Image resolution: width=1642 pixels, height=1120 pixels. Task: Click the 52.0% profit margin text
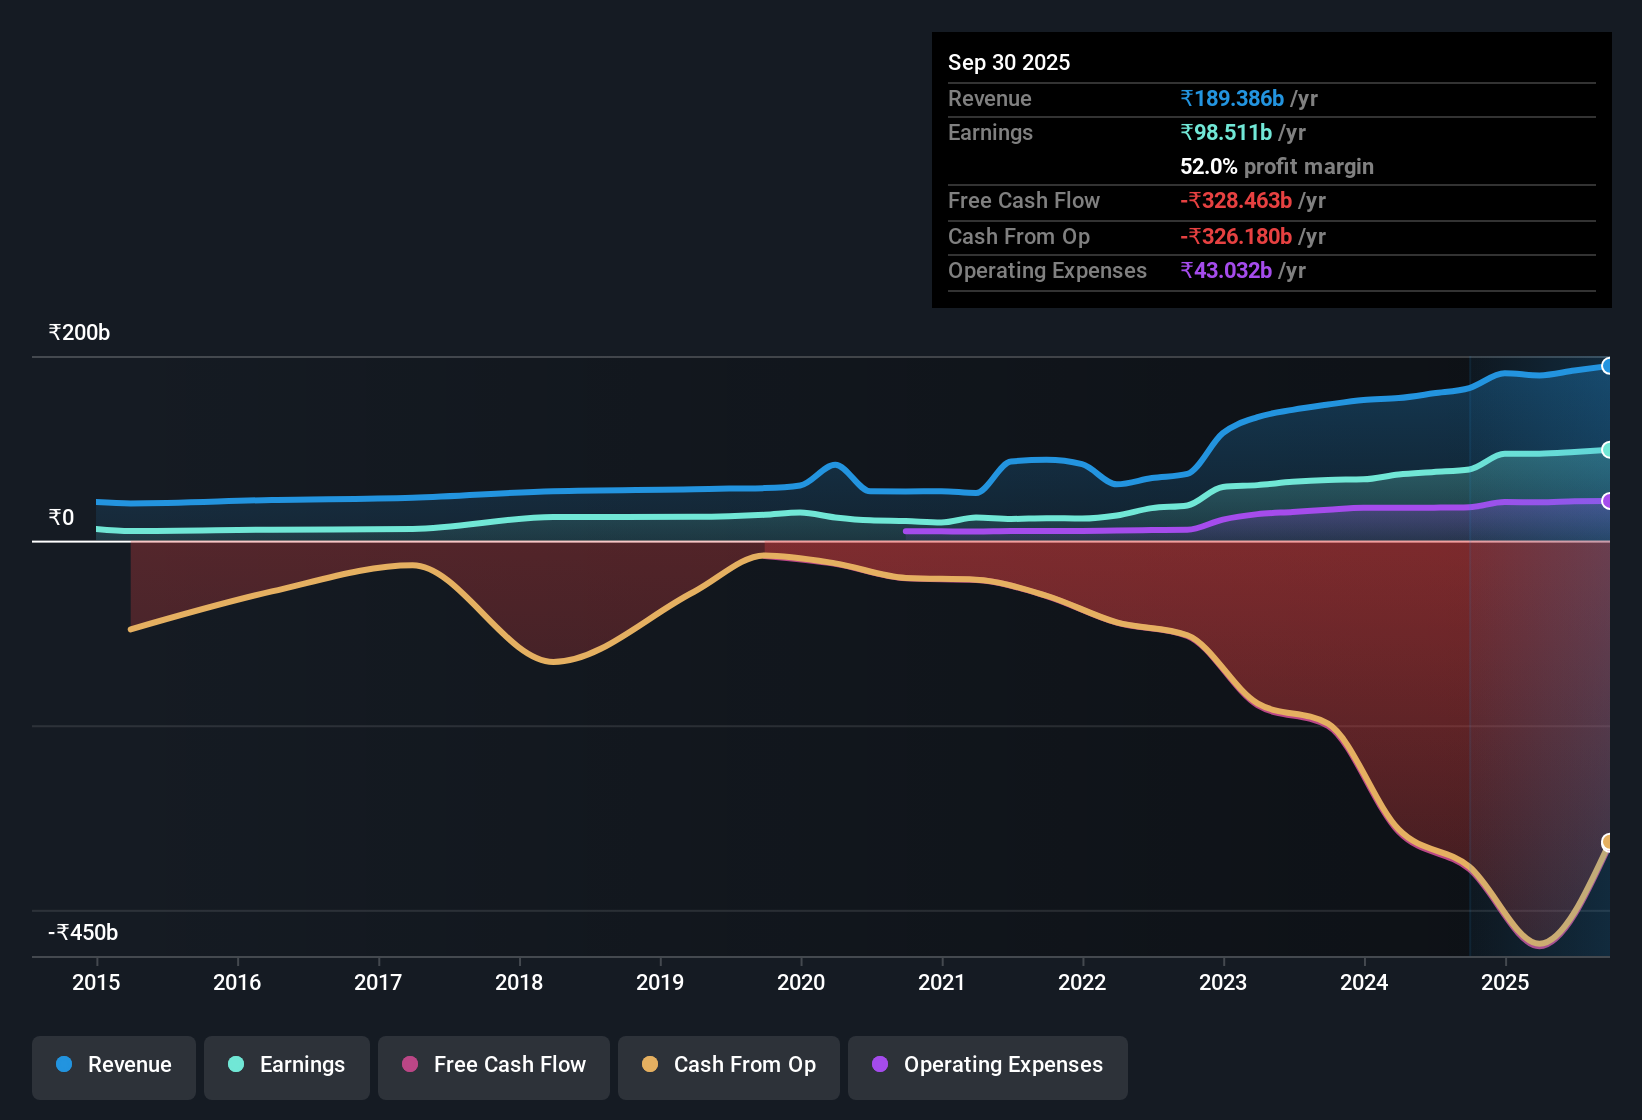pos(1276,166)
